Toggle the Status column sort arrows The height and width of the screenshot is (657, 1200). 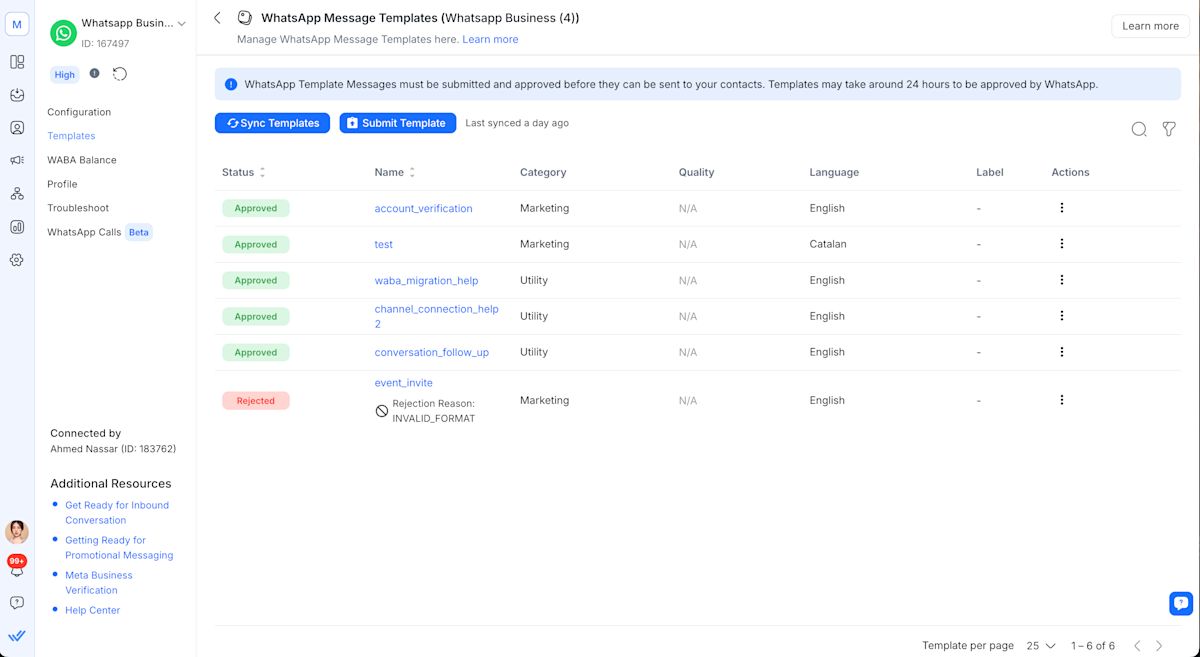[262, 172]
